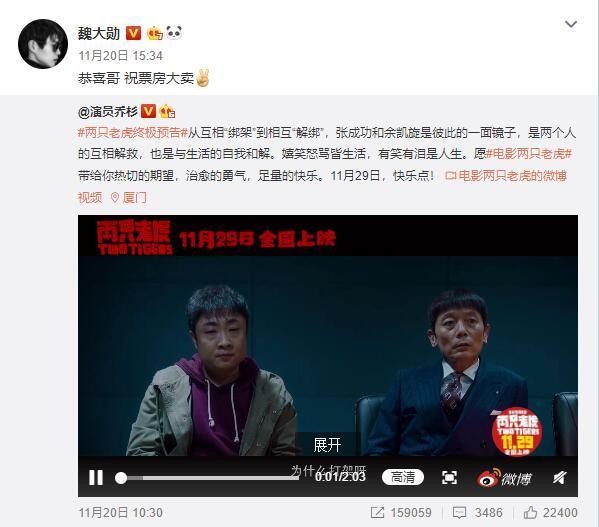Open the 魏大勋 username link
Viewport: 599px width, 527px height.
pos(99,34)
